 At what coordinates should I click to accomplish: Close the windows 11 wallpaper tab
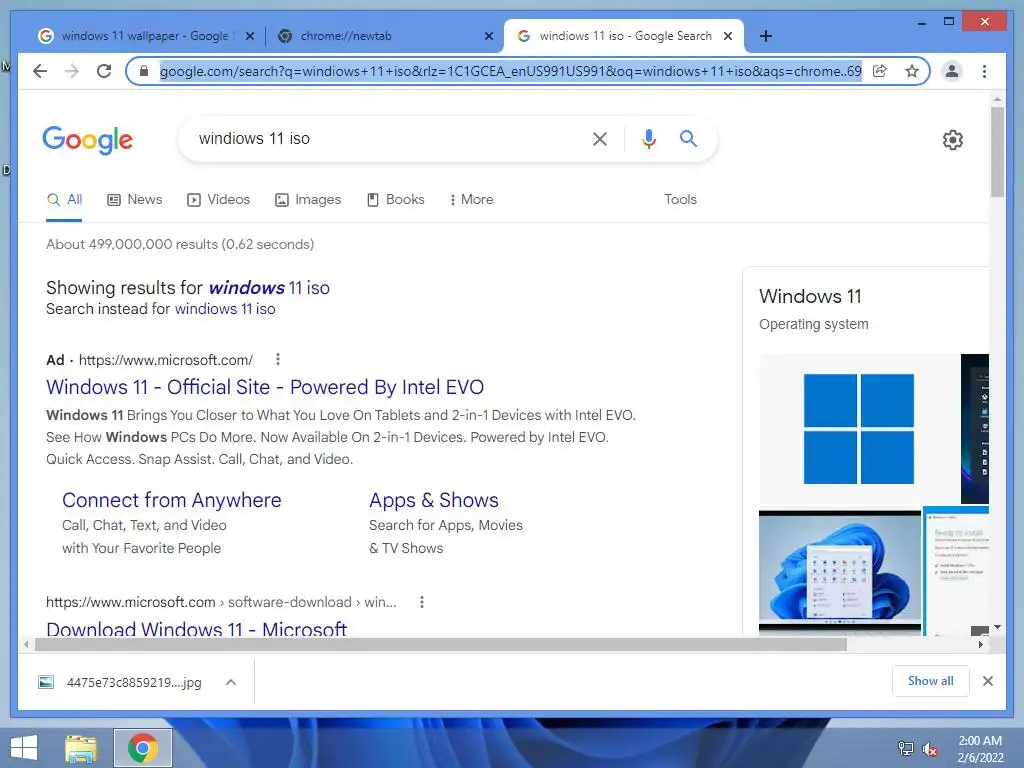[x=249, y=36]
